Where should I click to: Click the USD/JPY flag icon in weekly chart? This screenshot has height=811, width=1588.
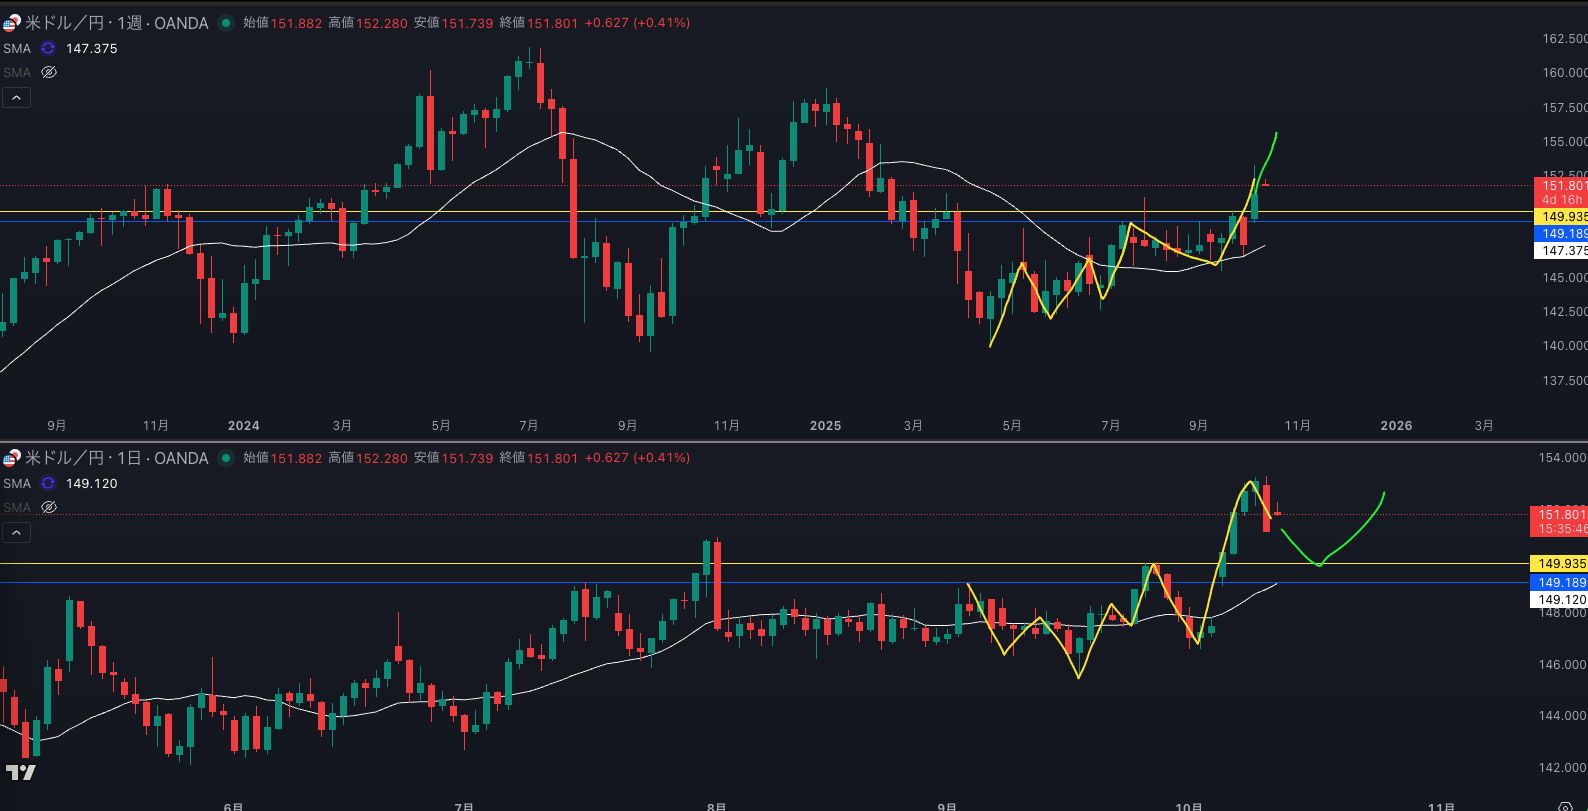pyautogui.click(x=11, y=23)
